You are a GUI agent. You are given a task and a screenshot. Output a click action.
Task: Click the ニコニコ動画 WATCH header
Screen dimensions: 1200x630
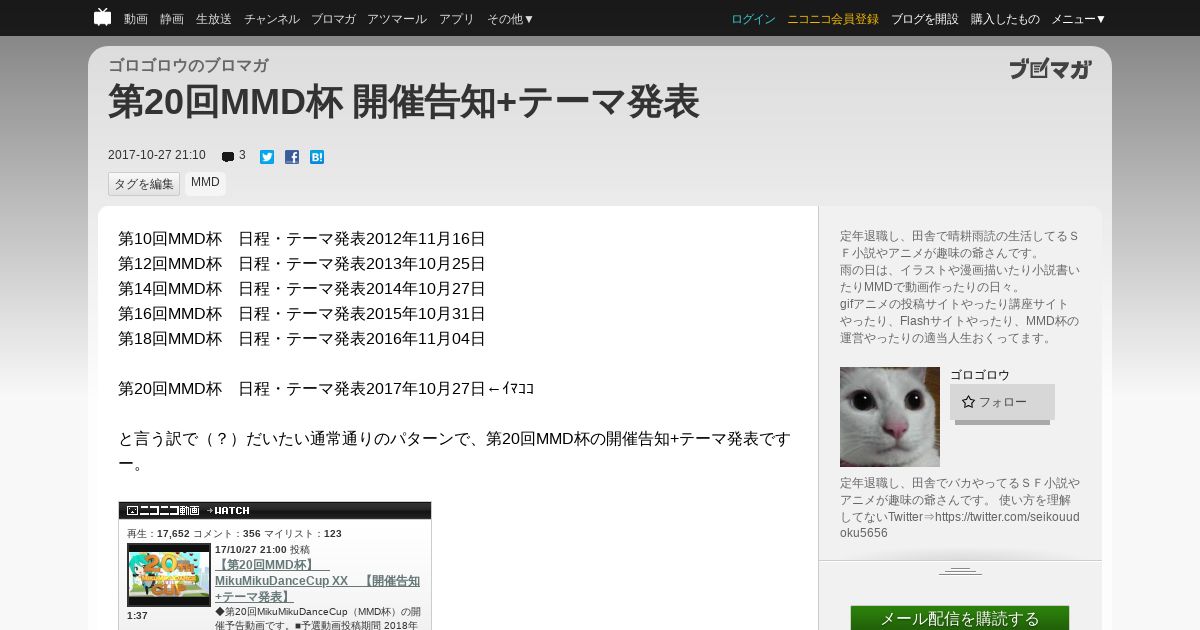pyautogui.click(x=275, y=510)
